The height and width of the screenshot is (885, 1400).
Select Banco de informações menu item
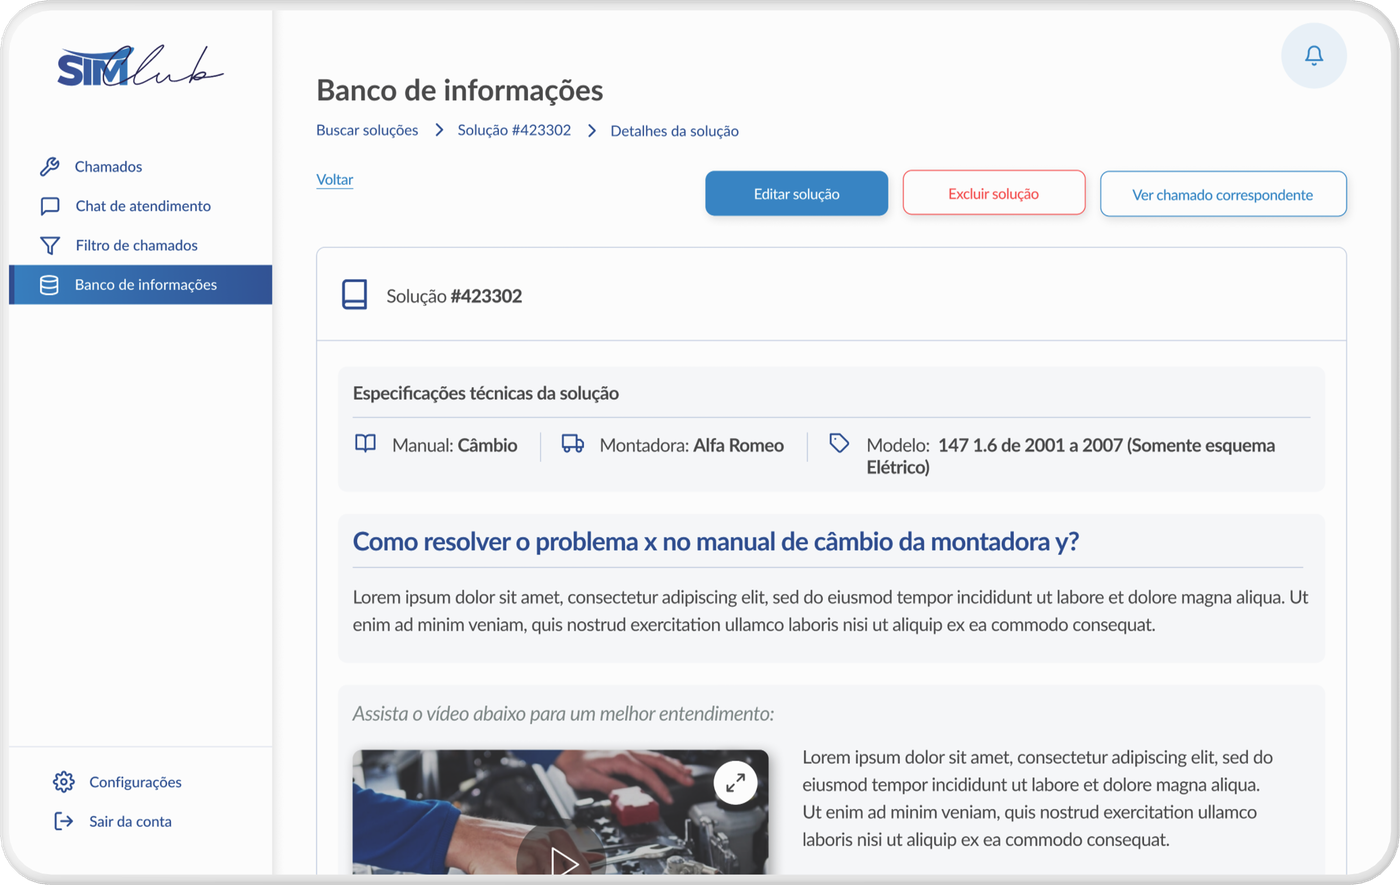(x=141, y=285)
